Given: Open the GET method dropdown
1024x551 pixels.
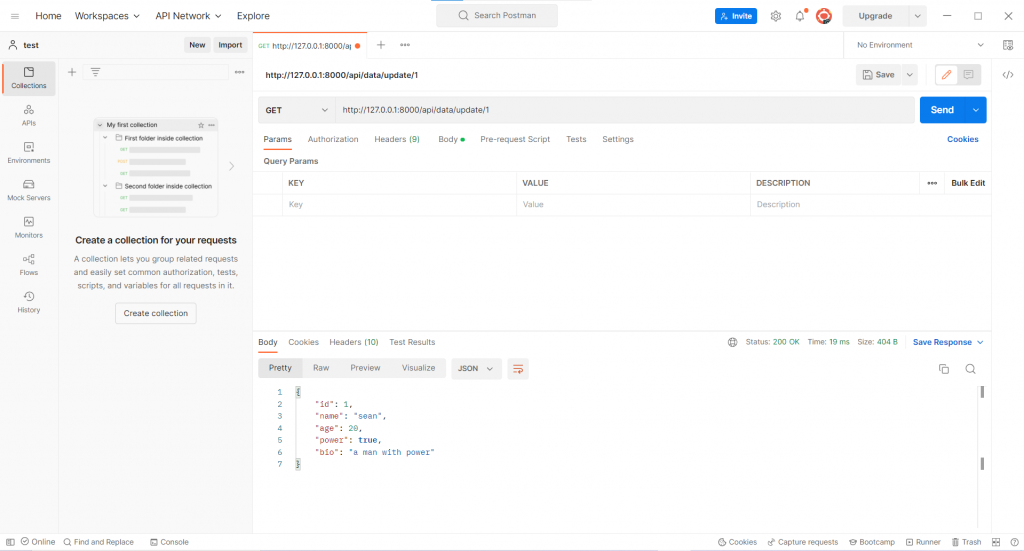Looking at the screenshot, I should pos(296,110).
